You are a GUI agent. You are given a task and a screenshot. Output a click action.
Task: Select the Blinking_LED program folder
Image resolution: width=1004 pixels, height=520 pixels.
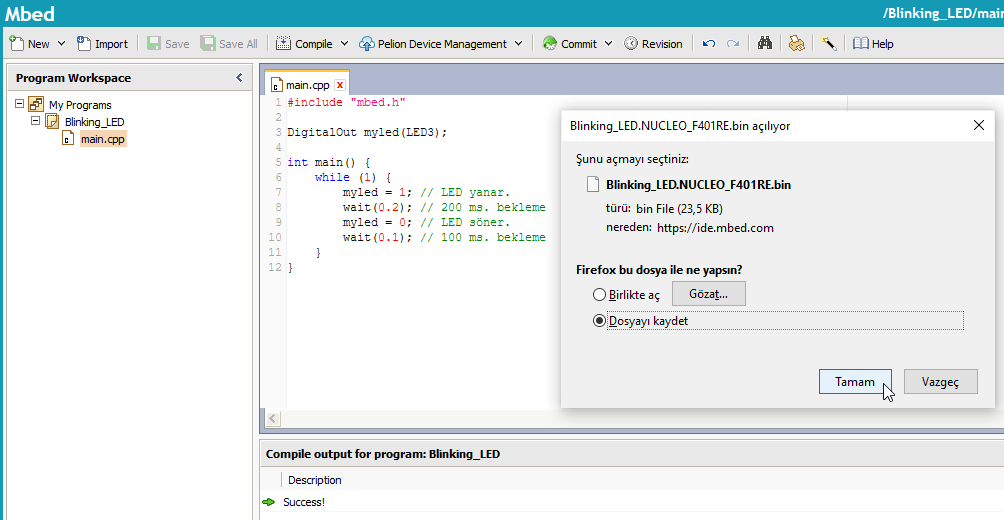pyautogui.click(x=95, y=122)
